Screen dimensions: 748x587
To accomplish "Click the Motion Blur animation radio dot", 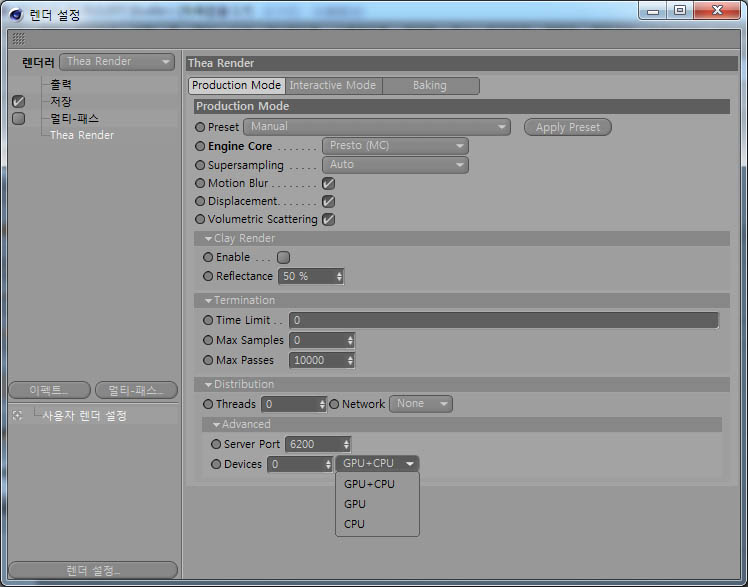I will 200,183.
